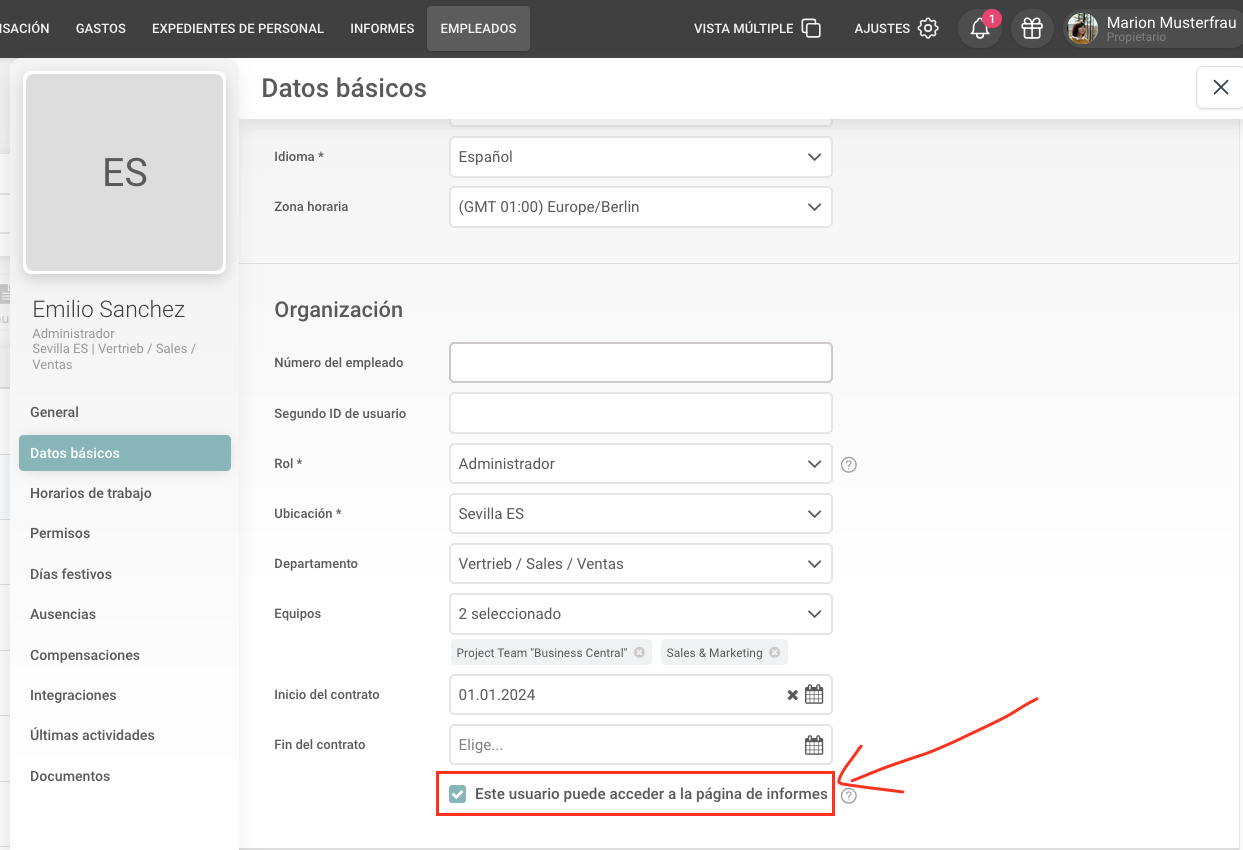Click help icon next to Rol
The image size is (1243, 850).
[x=849, y=464]
